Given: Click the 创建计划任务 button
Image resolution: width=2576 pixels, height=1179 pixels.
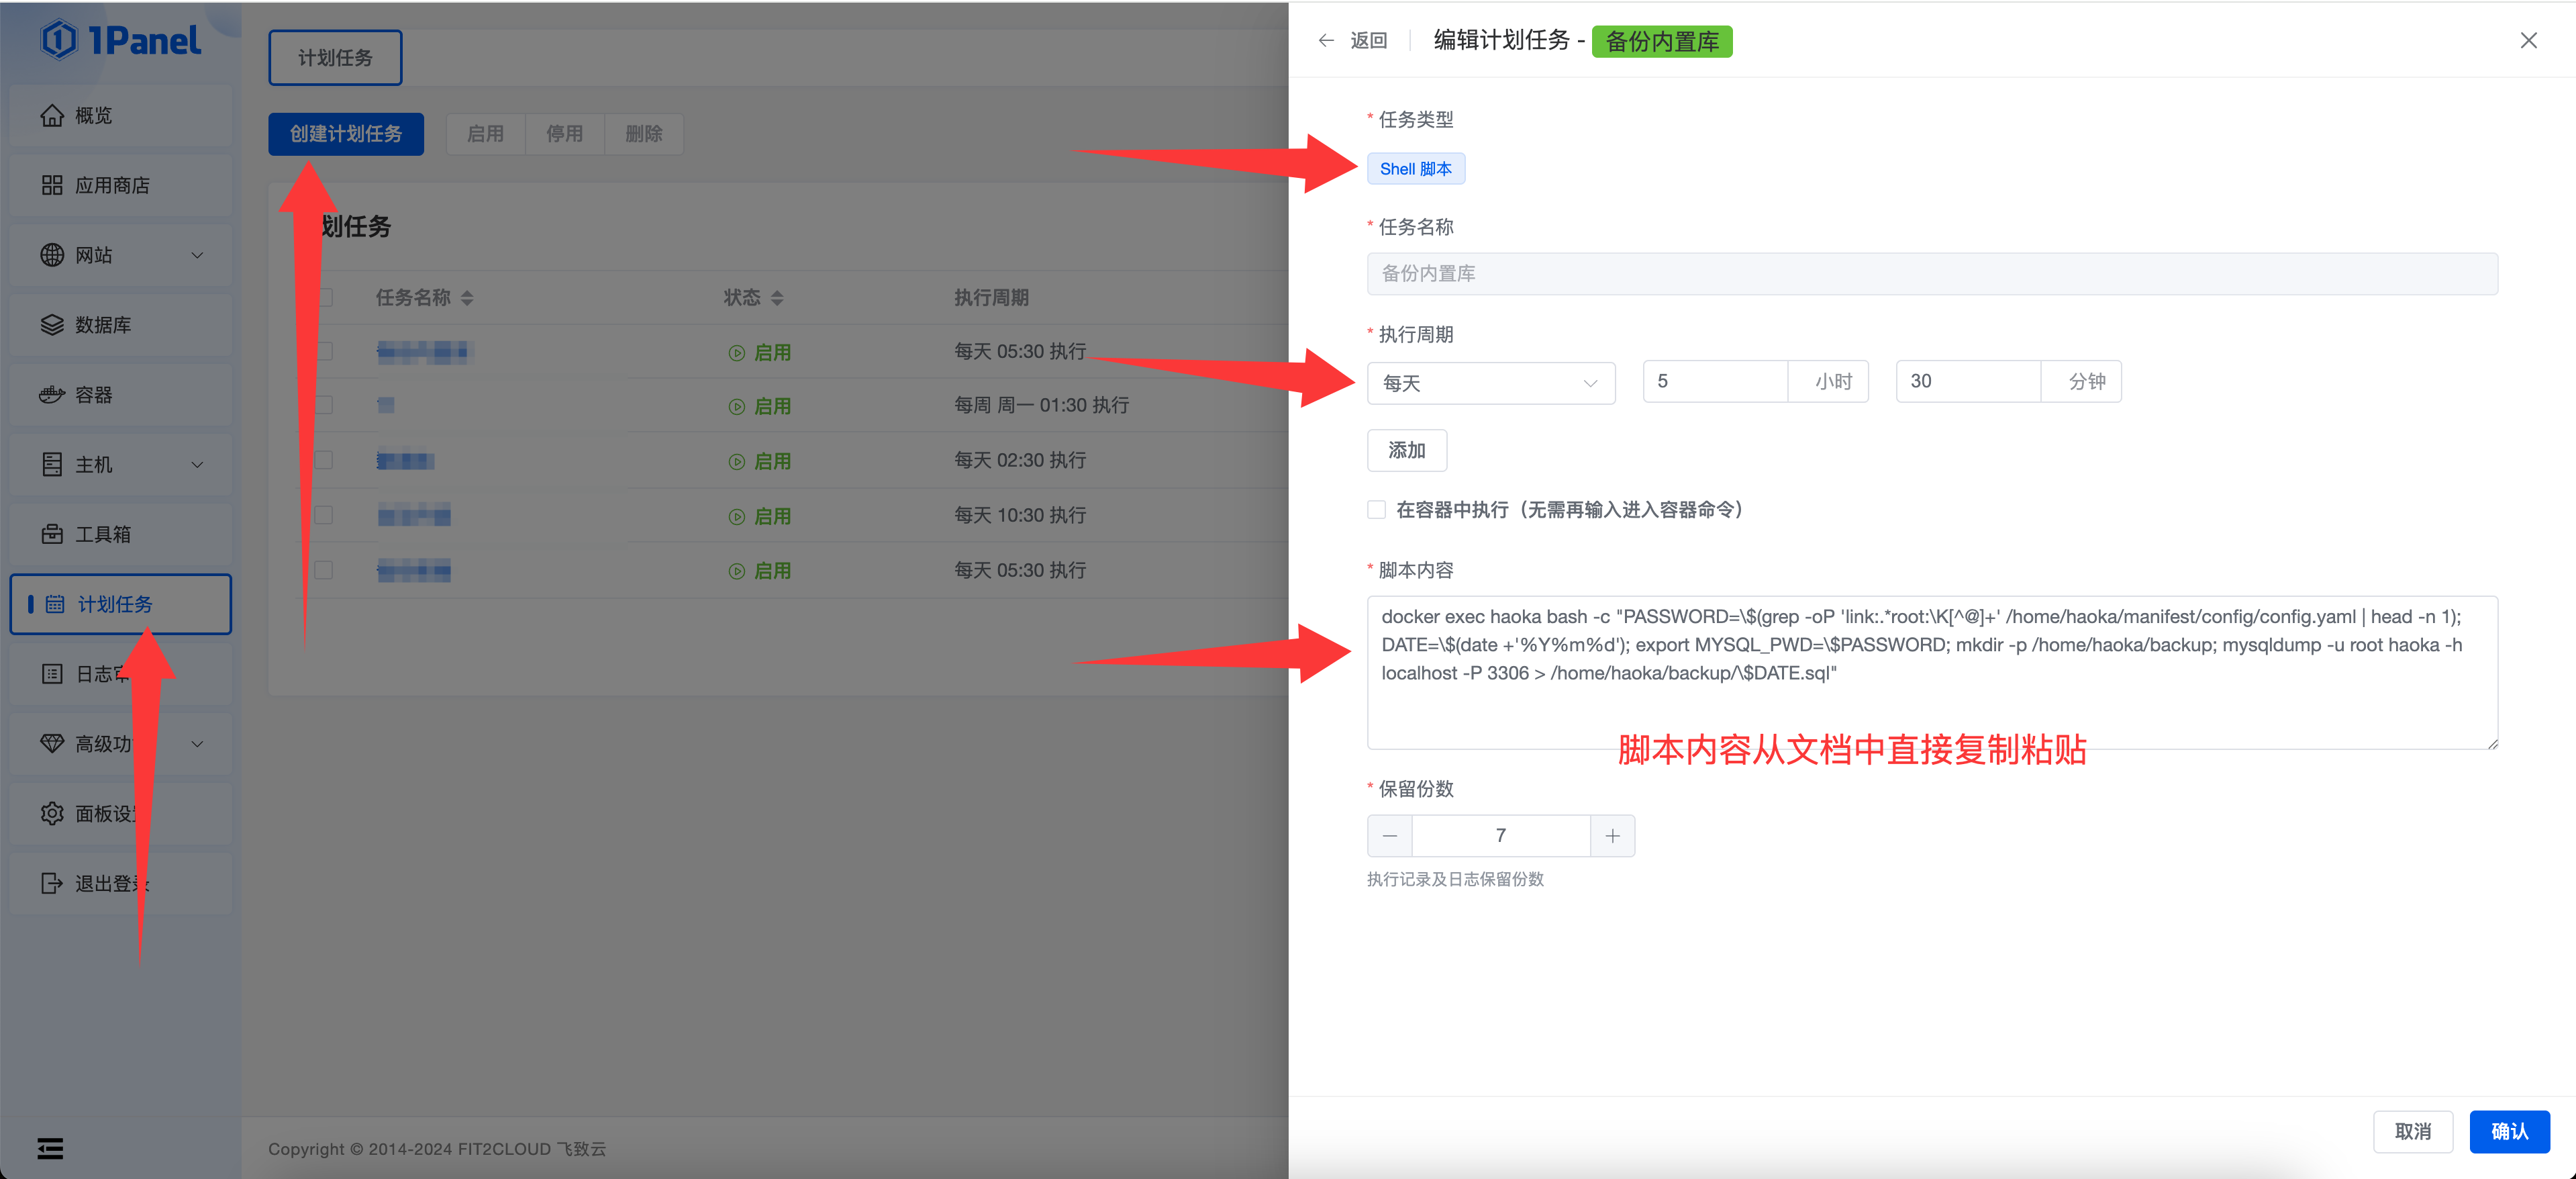Looking at the screenshot, I should click(x=345, y=133).
